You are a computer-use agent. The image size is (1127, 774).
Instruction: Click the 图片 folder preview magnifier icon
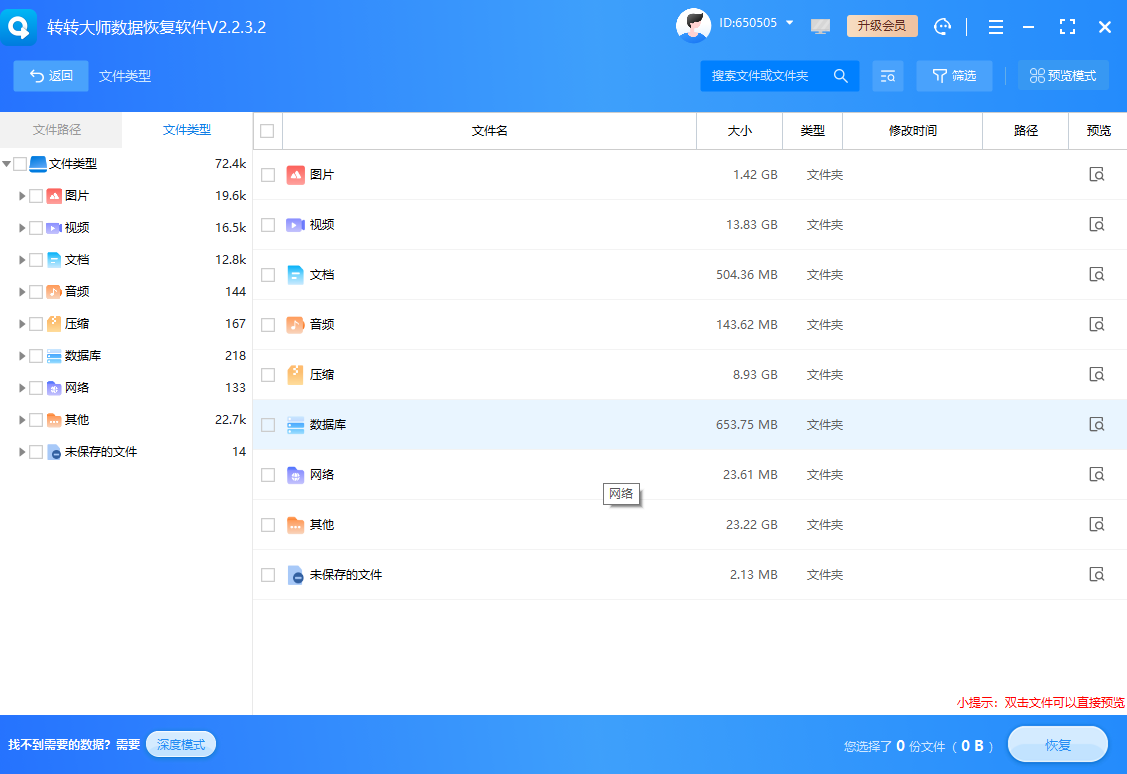coord(1097,174)
